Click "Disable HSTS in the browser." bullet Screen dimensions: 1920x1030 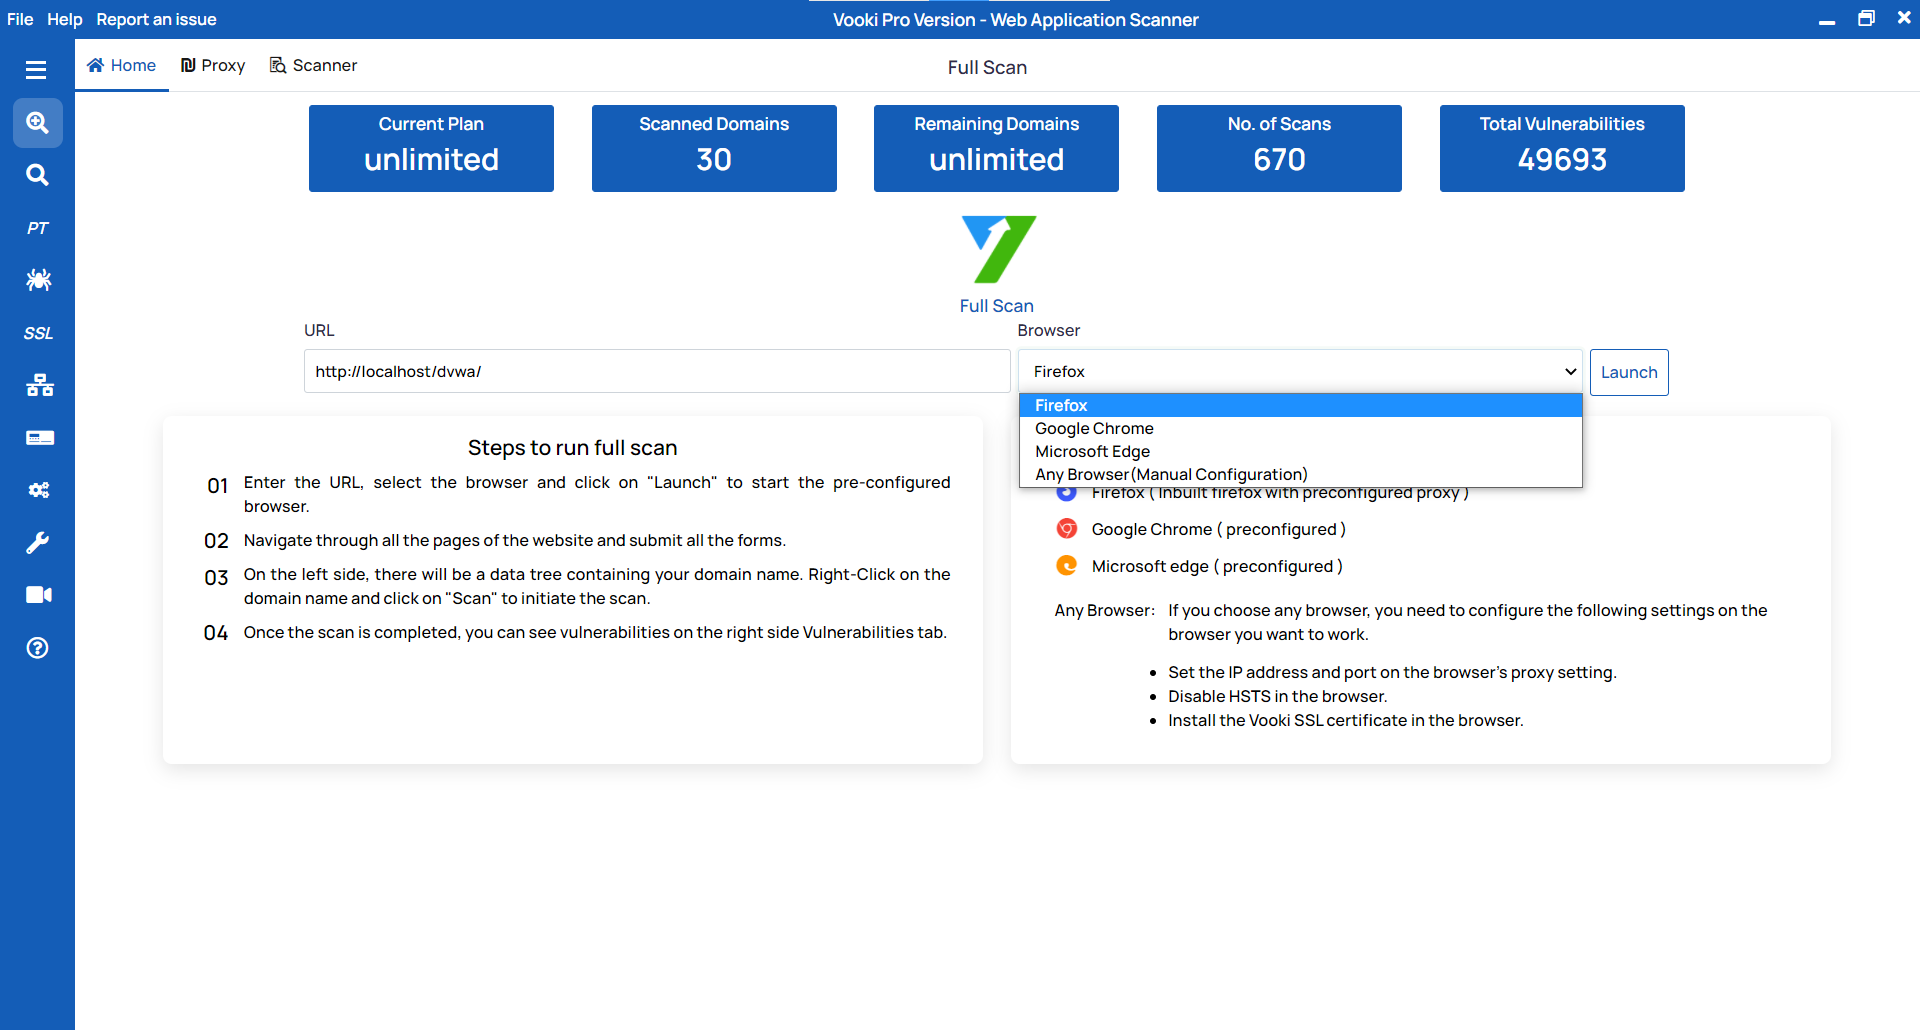pyautogui.click(x=1277, y=696)
